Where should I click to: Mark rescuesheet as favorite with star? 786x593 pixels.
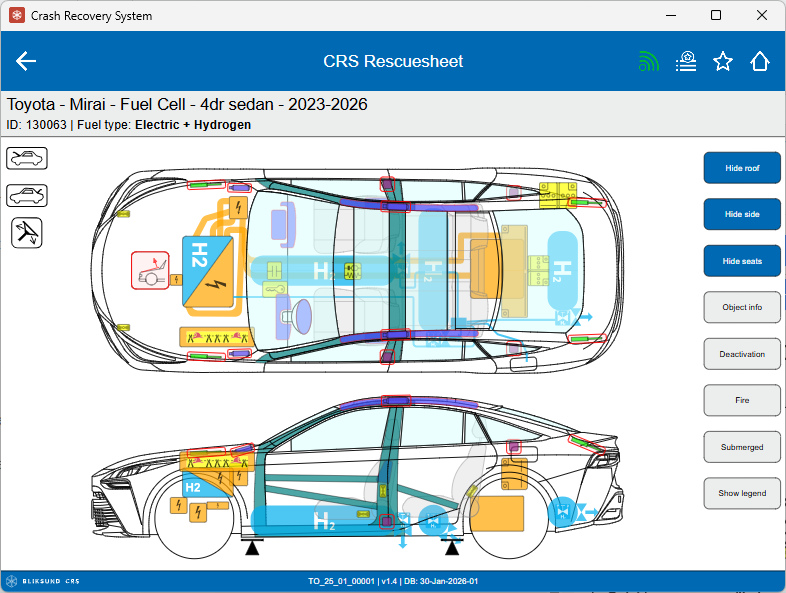(x=723, y=61)
